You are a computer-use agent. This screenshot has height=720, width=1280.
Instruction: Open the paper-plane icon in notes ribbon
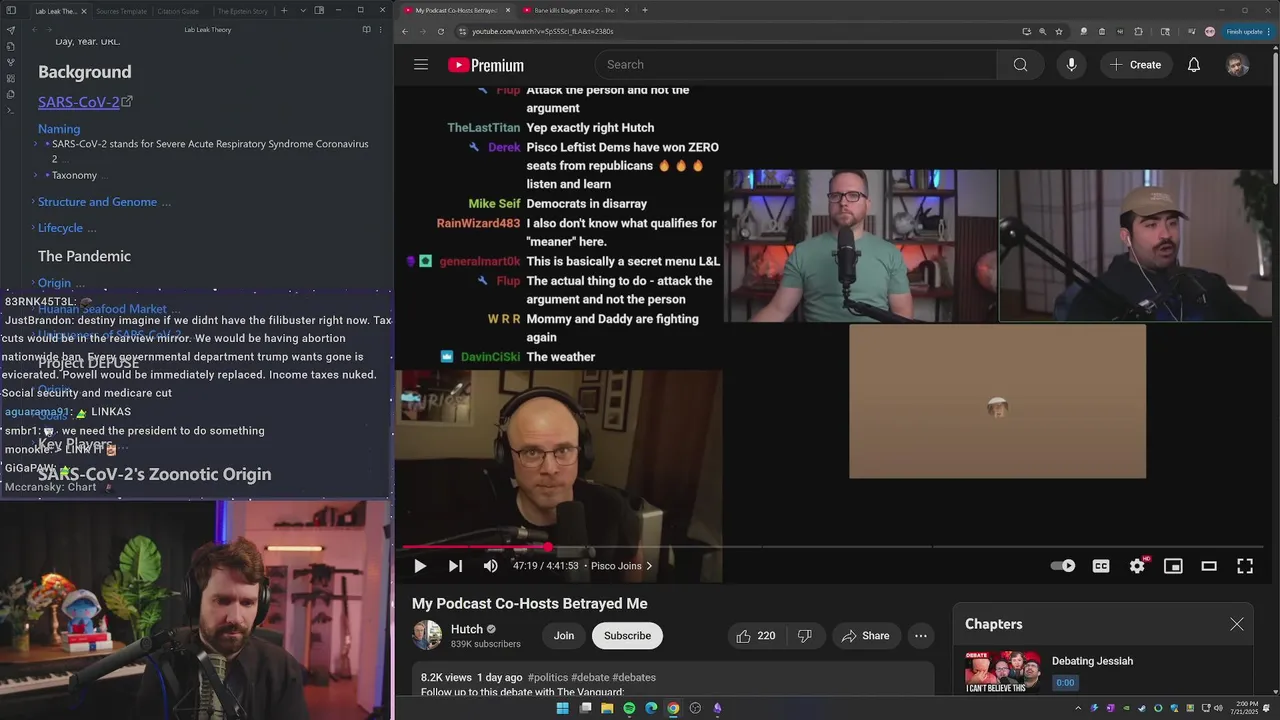coord(10,30)
